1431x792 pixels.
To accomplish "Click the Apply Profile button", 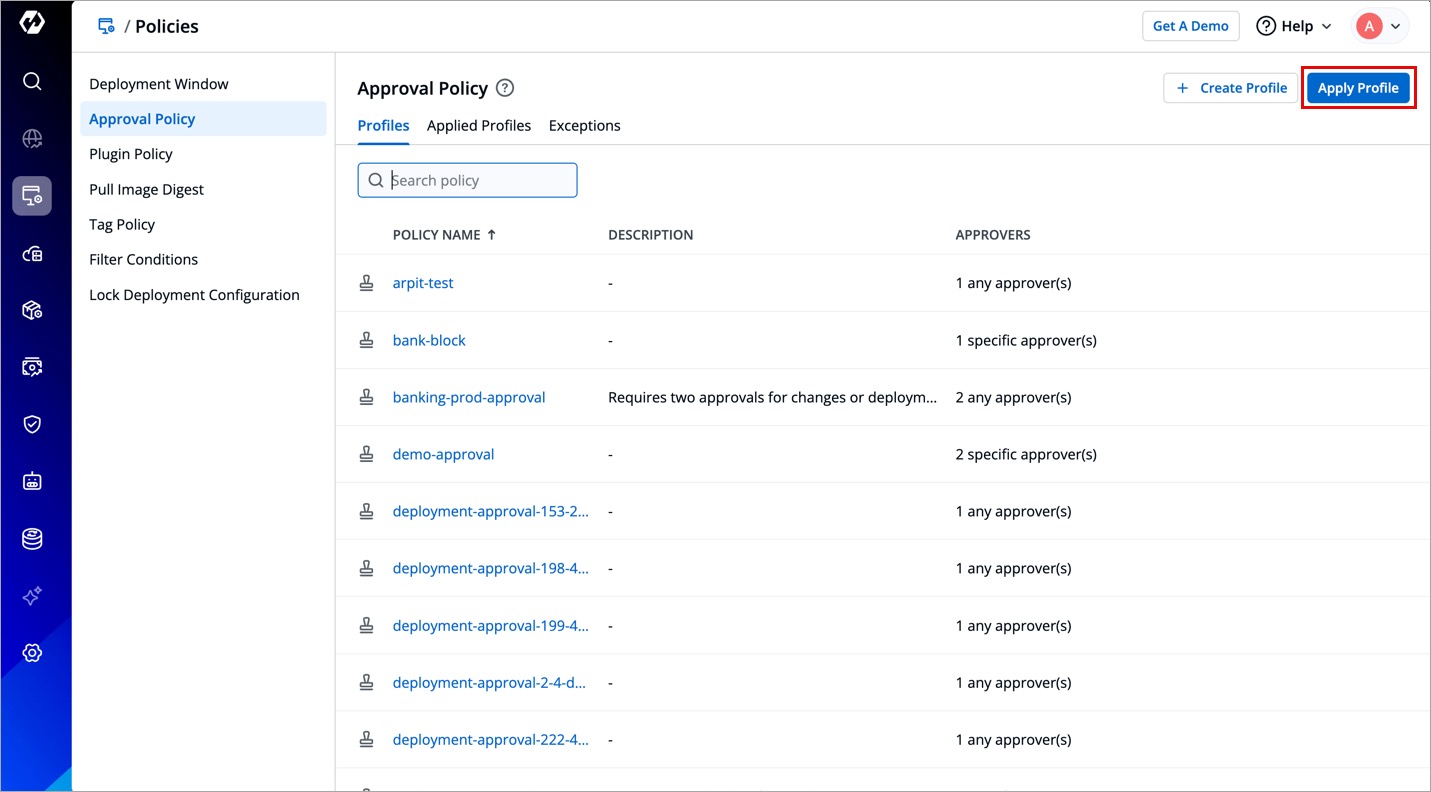I will (1357, 88).
